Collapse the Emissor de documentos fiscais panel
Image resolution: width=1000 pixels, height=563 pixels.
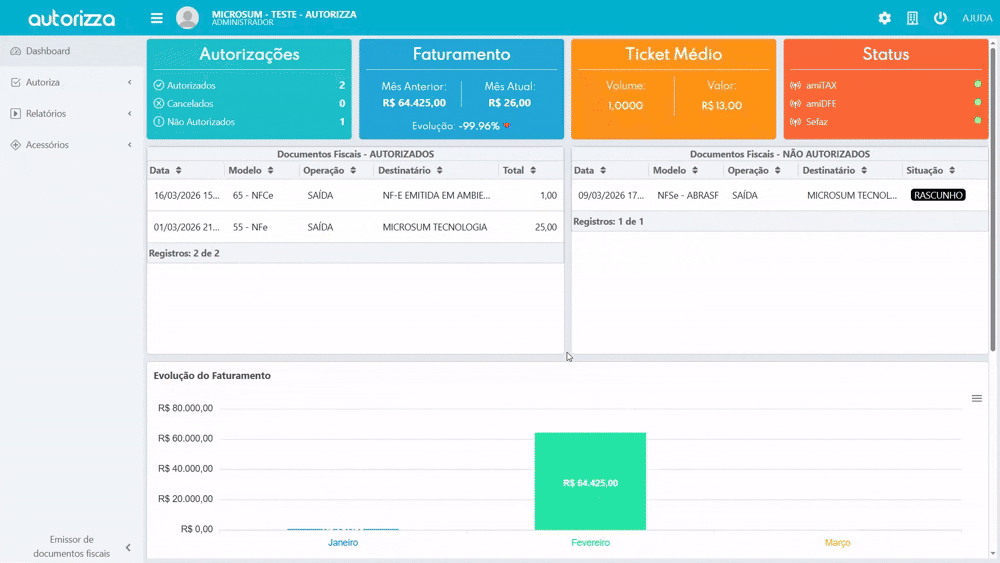tap(128, 547)
